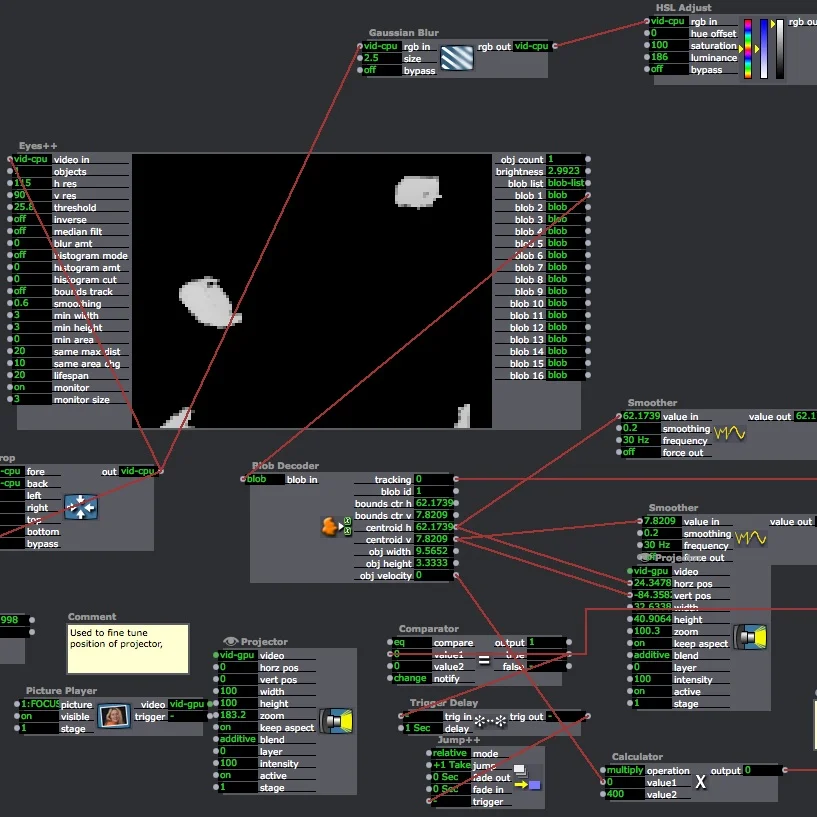Click the Eyes++ monitor video preview
The image size is (817, 817).
click(x=312, y=291)
